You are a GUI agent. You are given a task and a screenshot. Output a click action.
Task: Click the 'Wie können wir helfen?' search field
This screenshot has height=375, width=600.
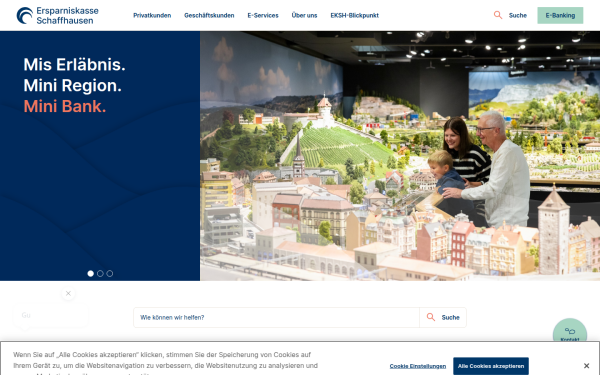click(x=276, y=317)
